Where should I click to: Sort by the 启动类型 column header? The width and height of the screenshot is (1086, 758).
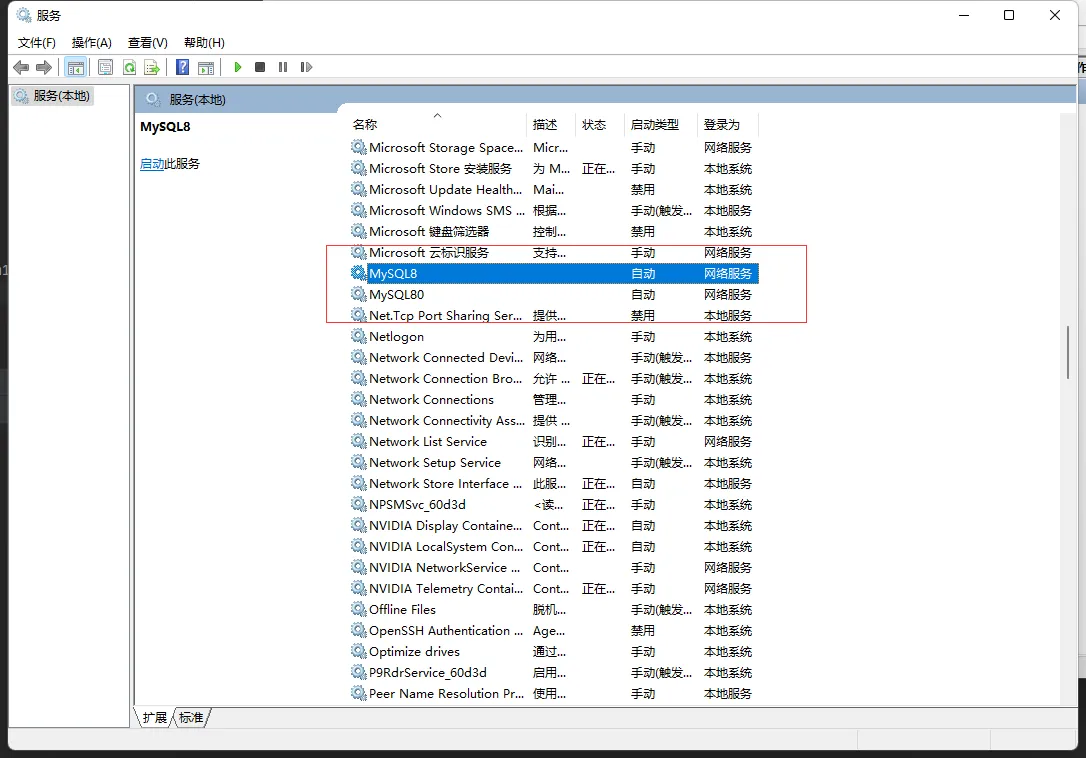pyautogui.click(x=661, y=125)
